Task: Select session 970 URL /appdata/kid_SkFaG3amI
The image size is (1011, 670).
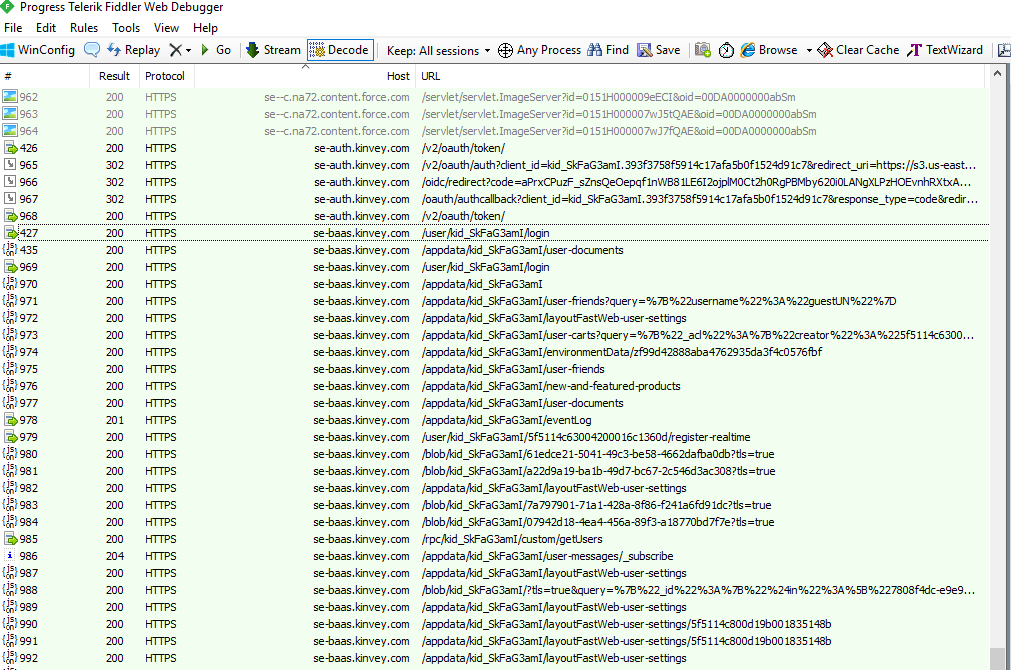Action: 482,284
